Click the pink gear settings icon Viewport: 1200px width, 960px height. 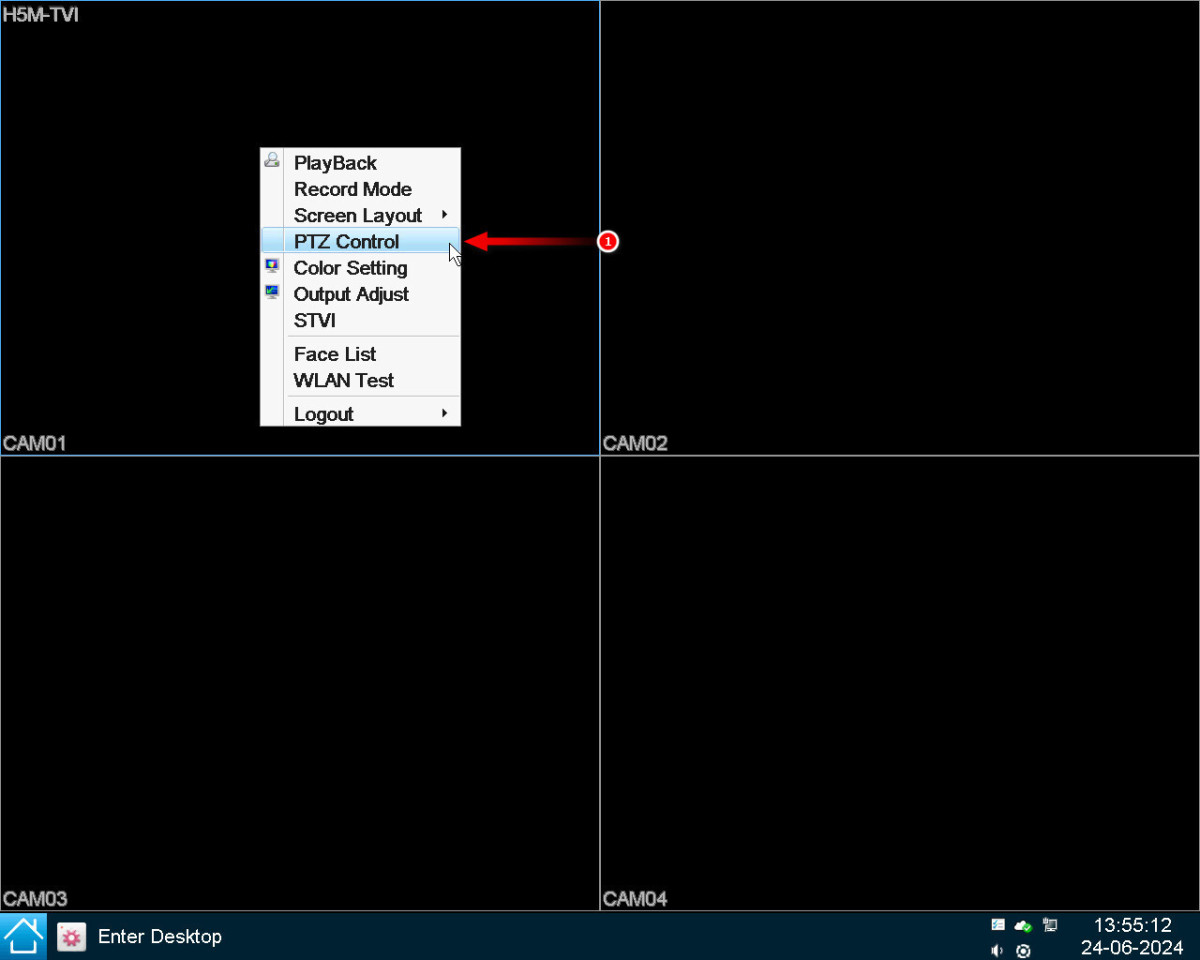71,937
